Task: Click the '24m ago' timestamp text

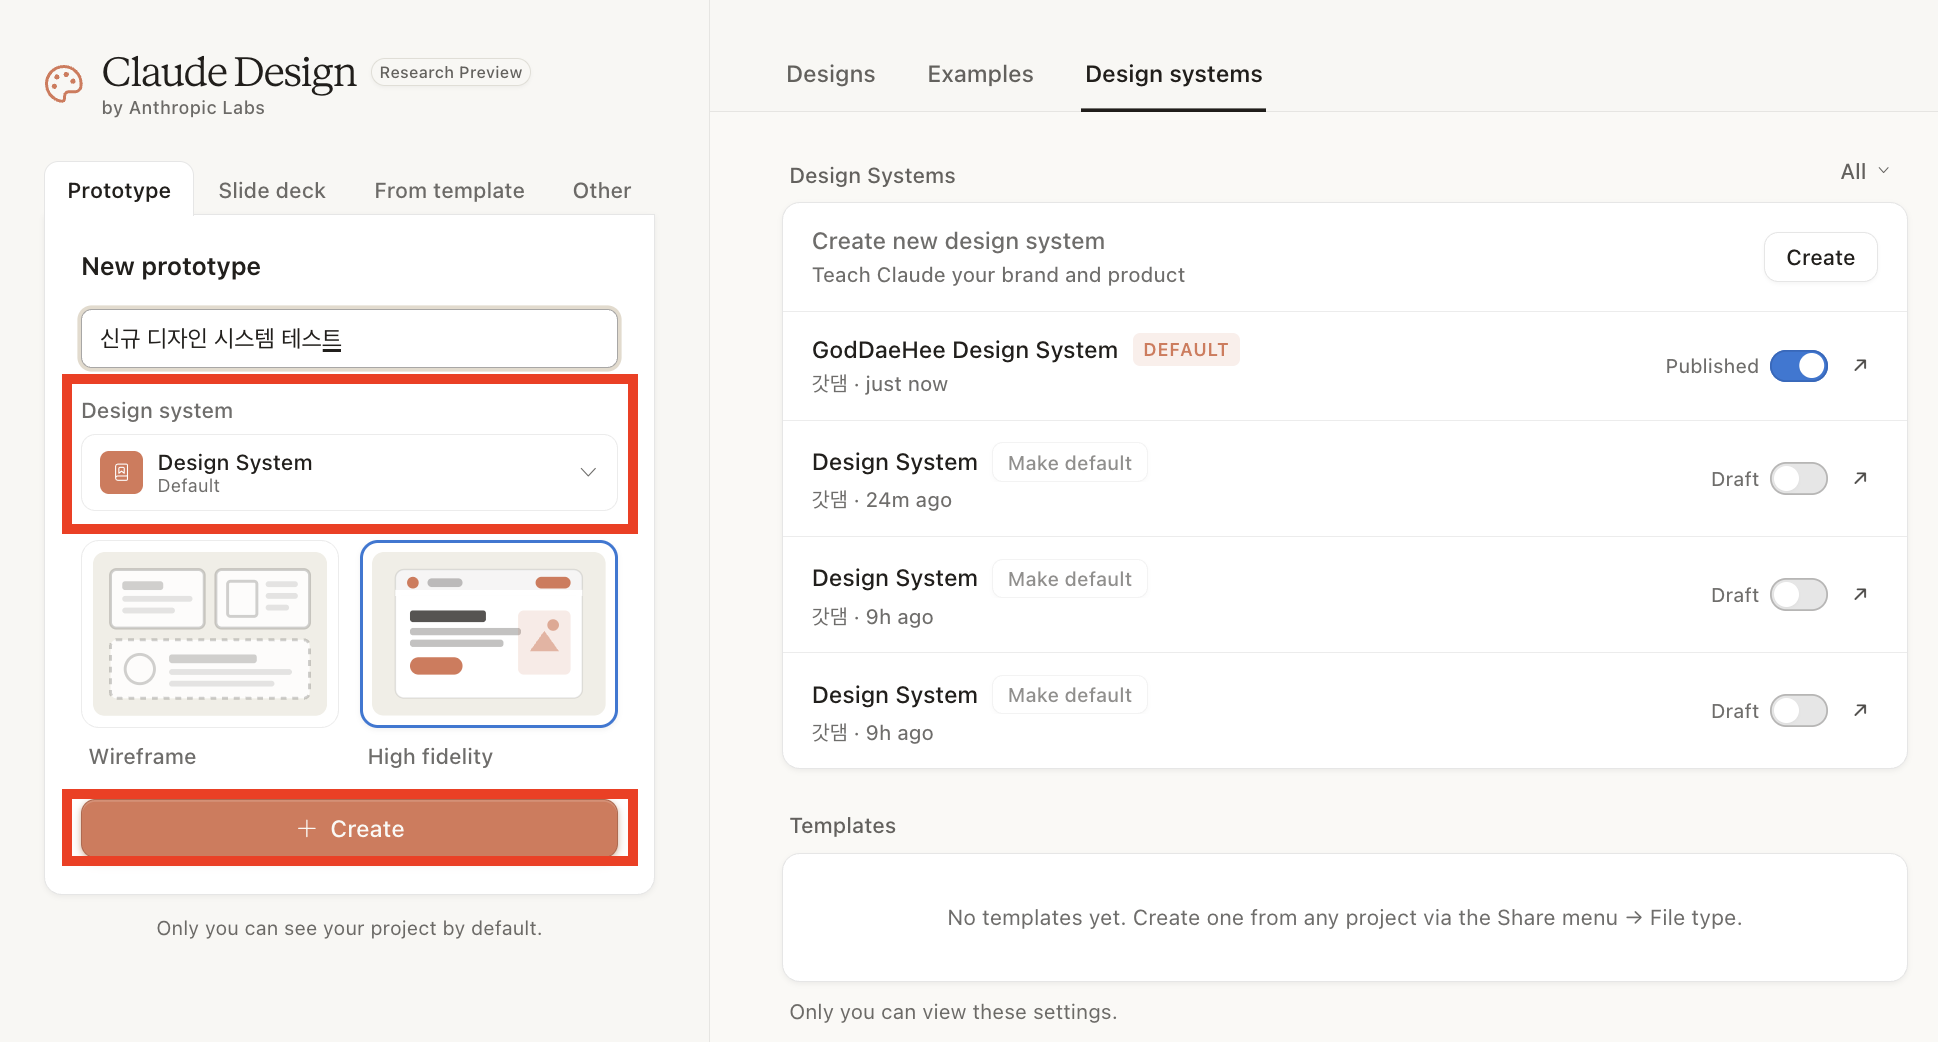Action: [x=908, y=500]
